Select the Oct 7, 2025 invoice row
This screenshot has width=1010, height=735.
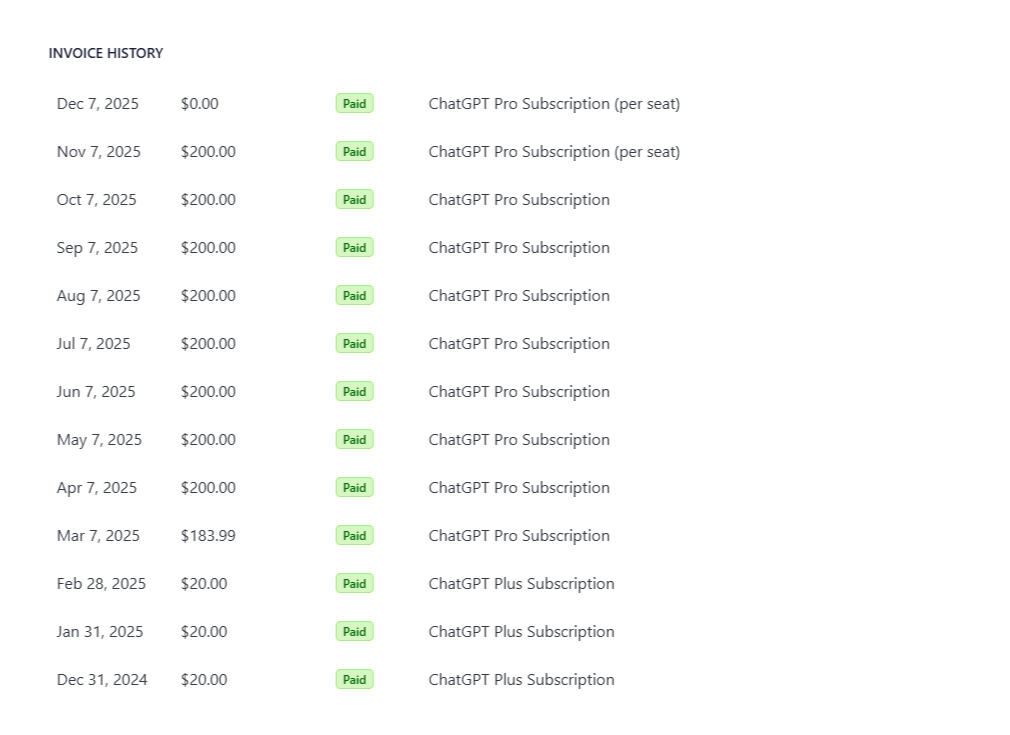pyautogui.click(x=97, y=200)
